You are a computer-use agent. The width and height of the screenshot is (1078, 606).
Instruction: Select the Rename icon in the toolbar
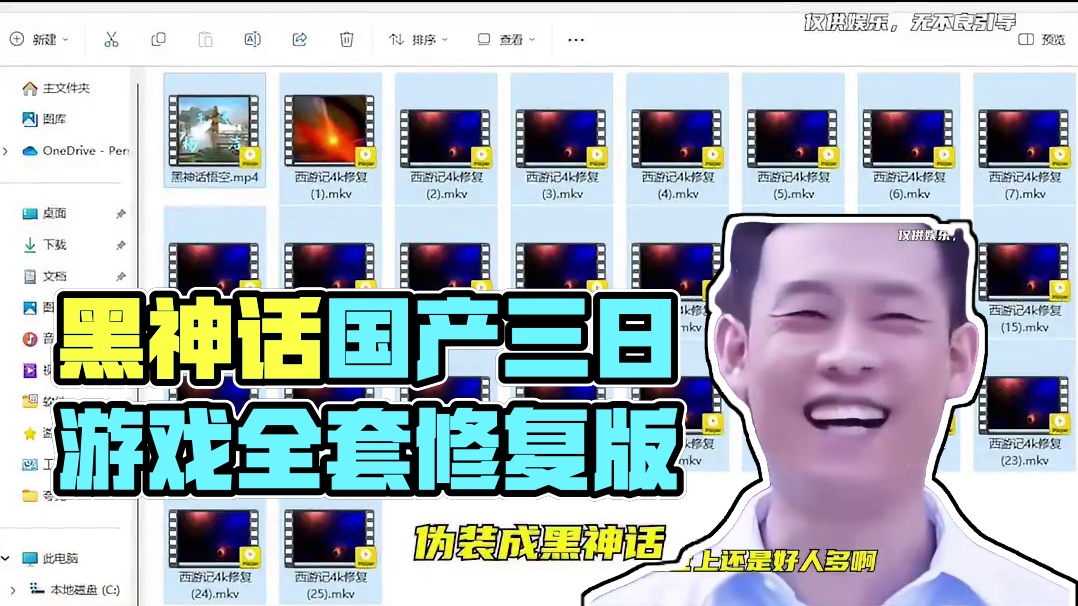click(252, 38)
